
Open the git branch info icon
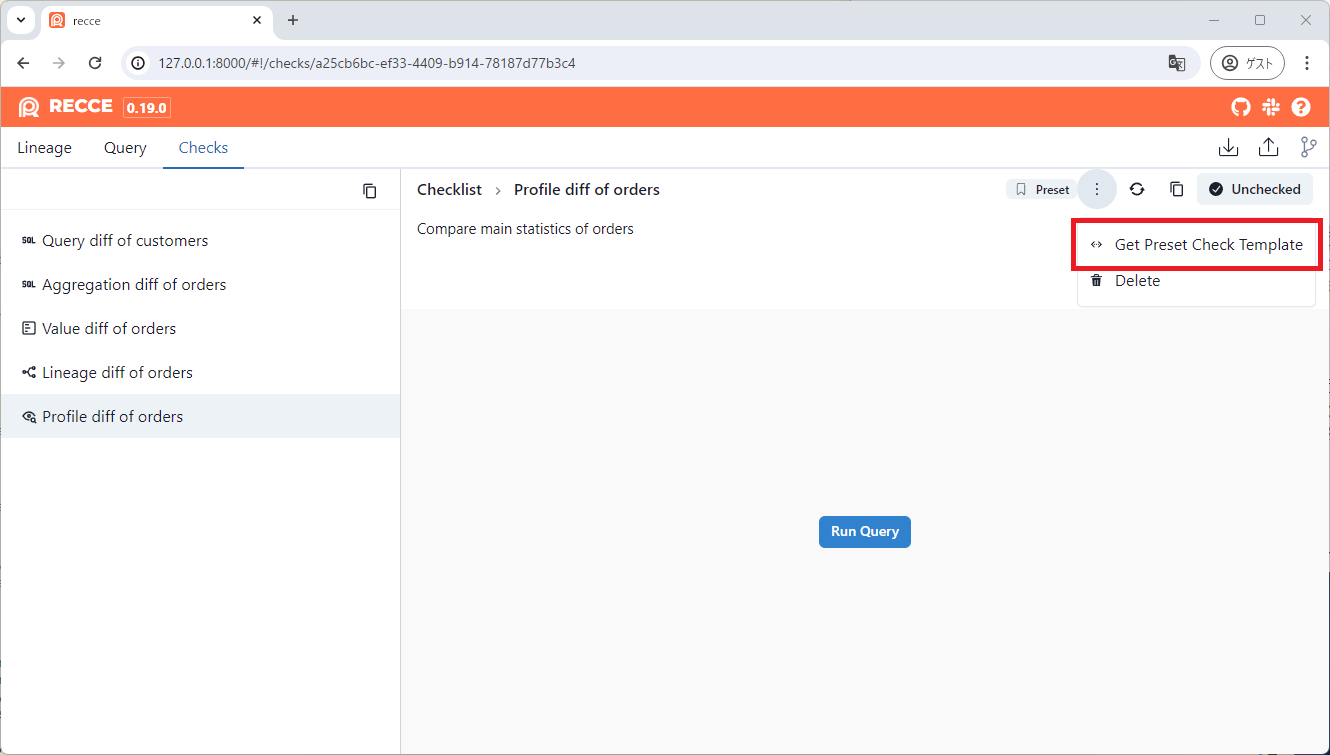coord(1308,148)
